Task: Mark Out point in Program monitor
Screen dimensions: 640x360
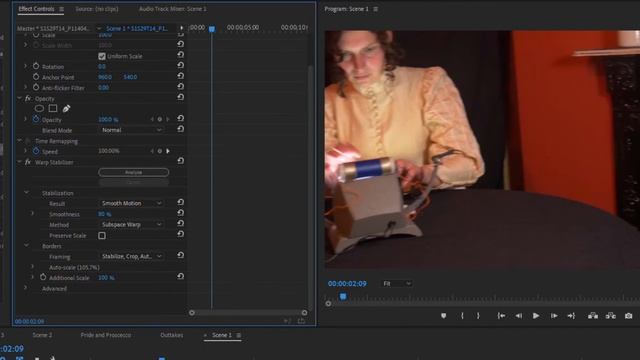Action: tap(478, 316)
